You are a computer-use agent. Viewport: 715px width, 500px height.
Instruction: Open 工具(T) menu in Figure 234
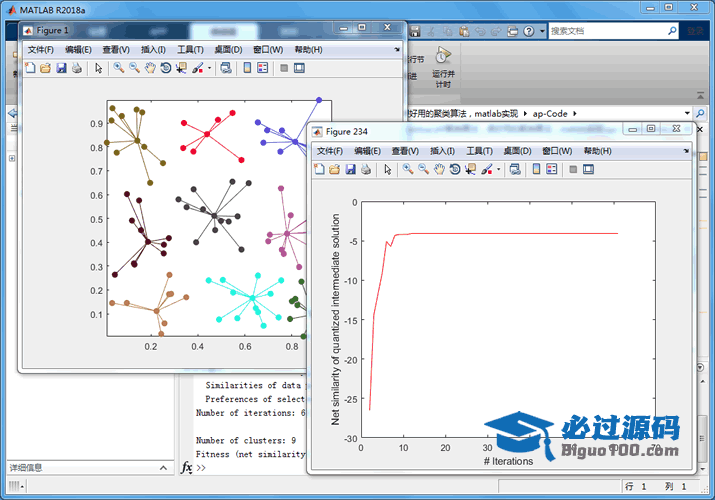pyautogui.click(x=480, y=151)
